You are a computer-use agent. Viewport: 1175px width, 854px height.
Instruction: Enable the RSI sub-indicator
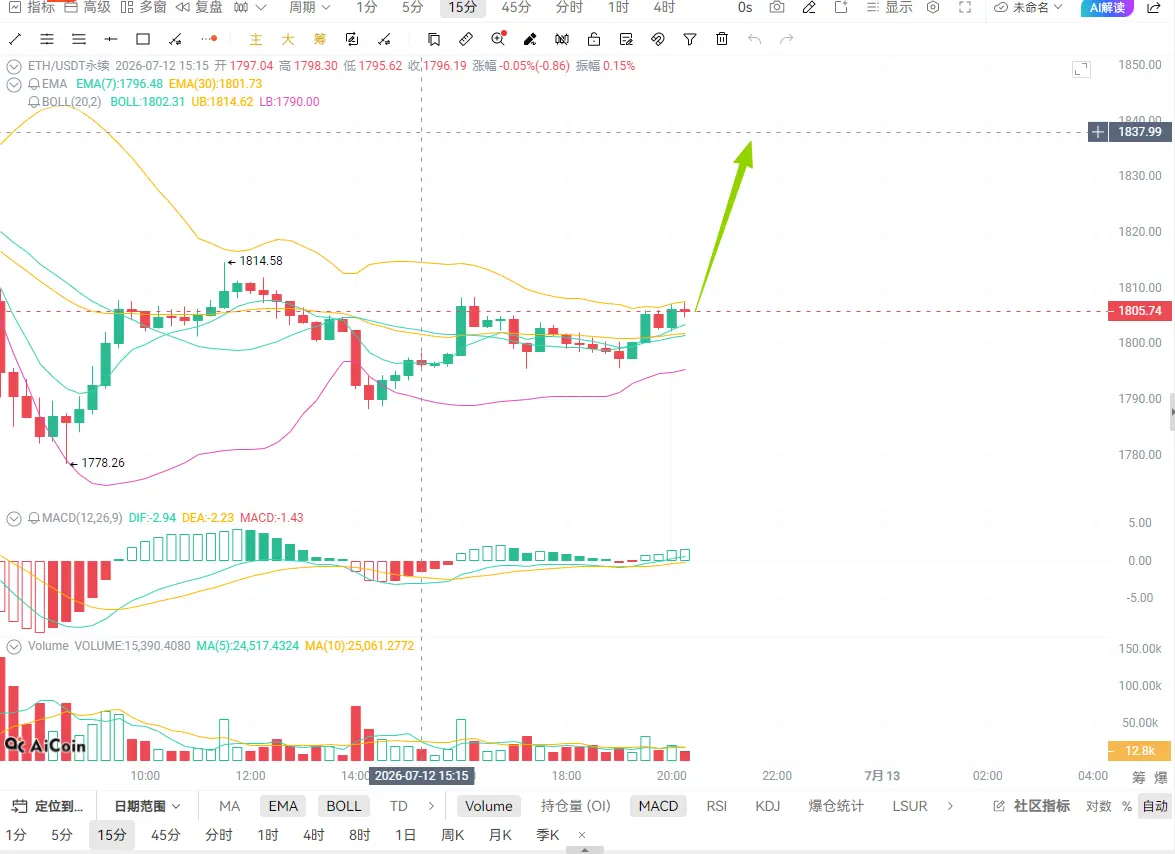716,806
